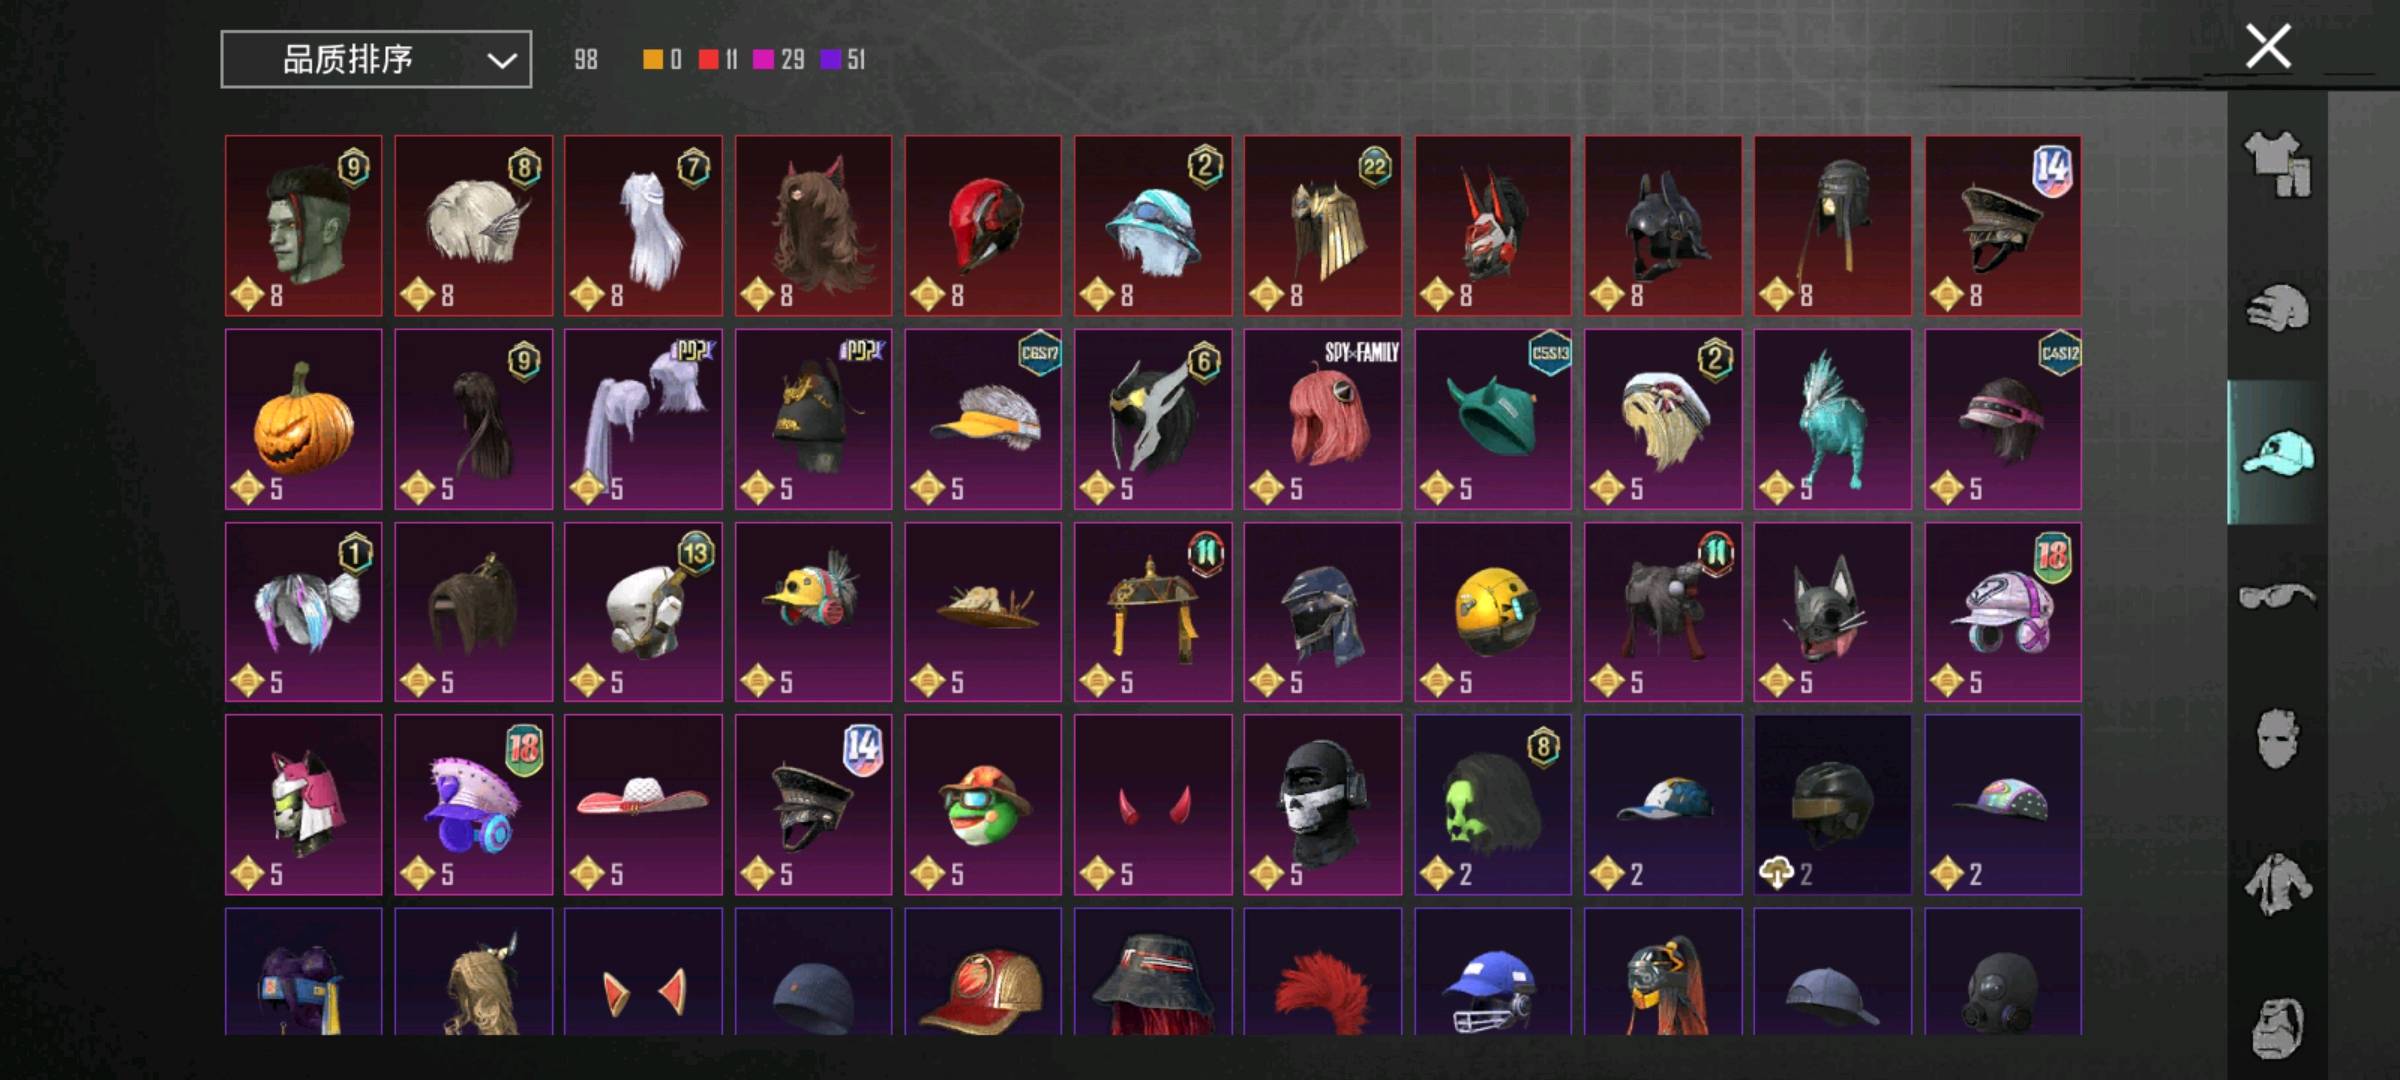
Task: Close the inventory with X button
Action: coord(2268,46)
